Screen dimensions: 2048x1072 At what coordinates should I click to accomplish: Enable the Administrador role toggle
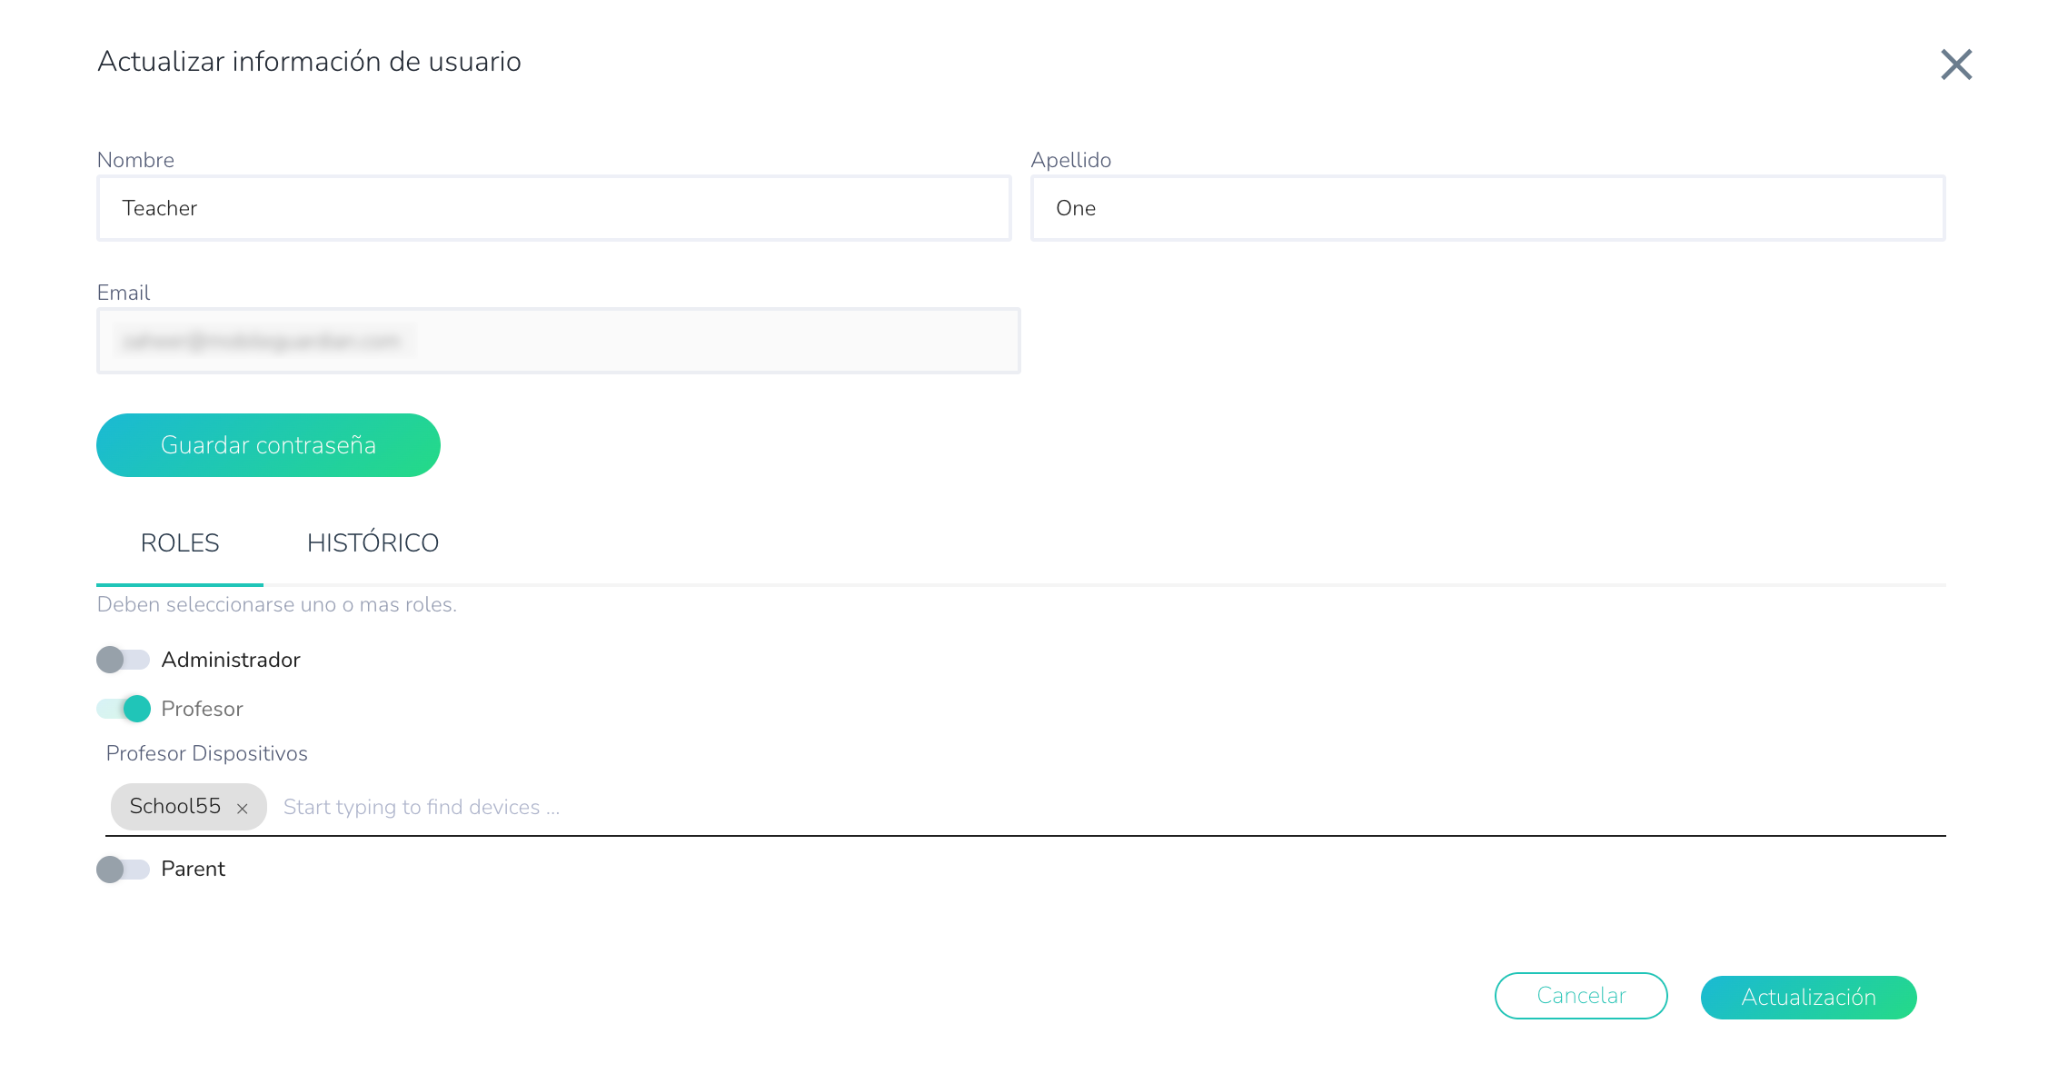click(123, 660)
